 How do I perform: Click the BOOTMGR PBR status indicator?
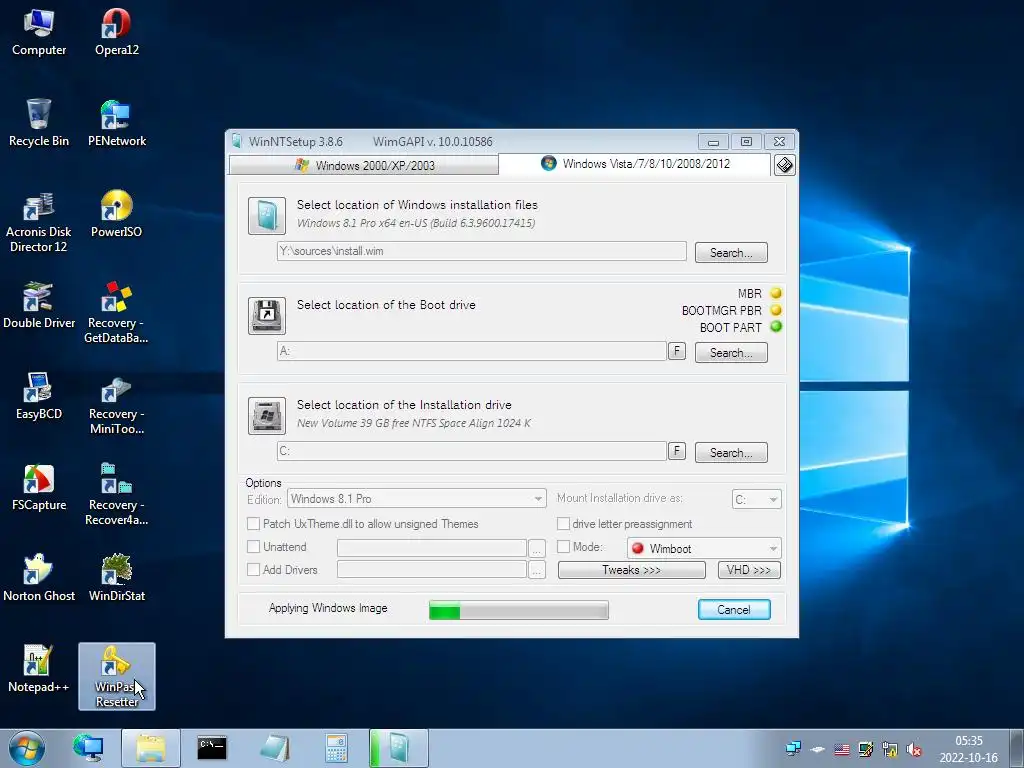776,310
